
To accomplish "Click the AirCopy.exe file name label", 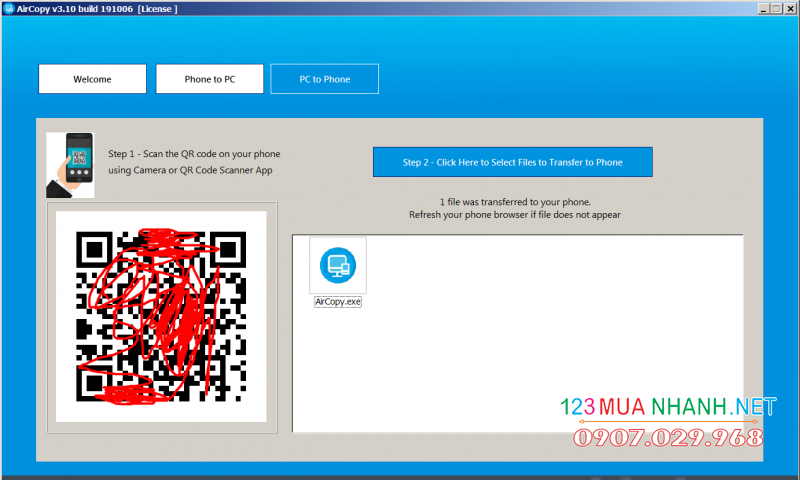I will [338, 301].
